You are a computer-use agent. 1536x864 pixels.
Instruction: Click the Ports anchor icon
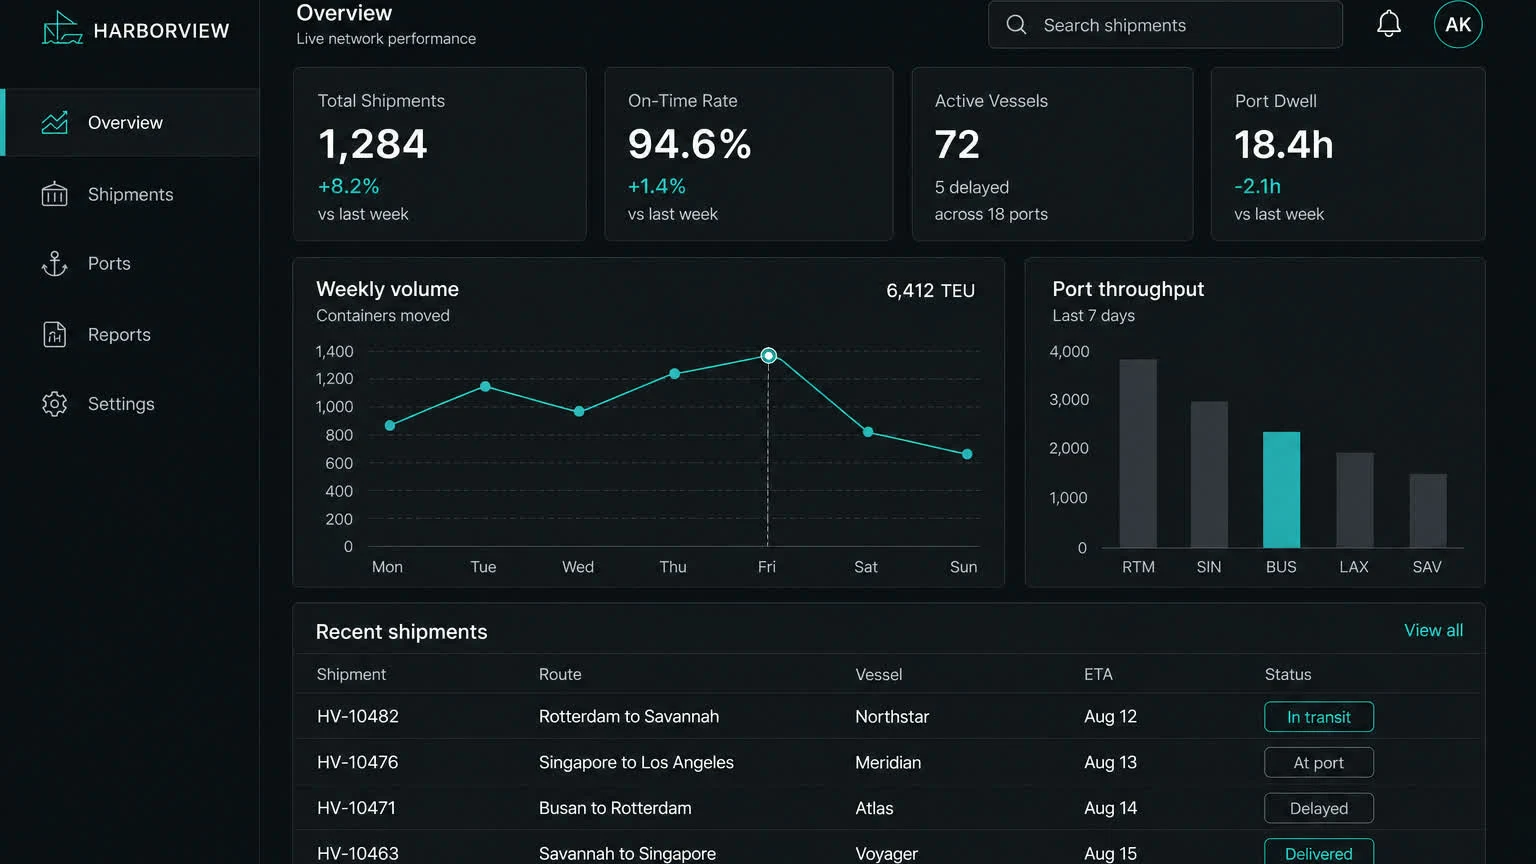(x=55, y=263)
